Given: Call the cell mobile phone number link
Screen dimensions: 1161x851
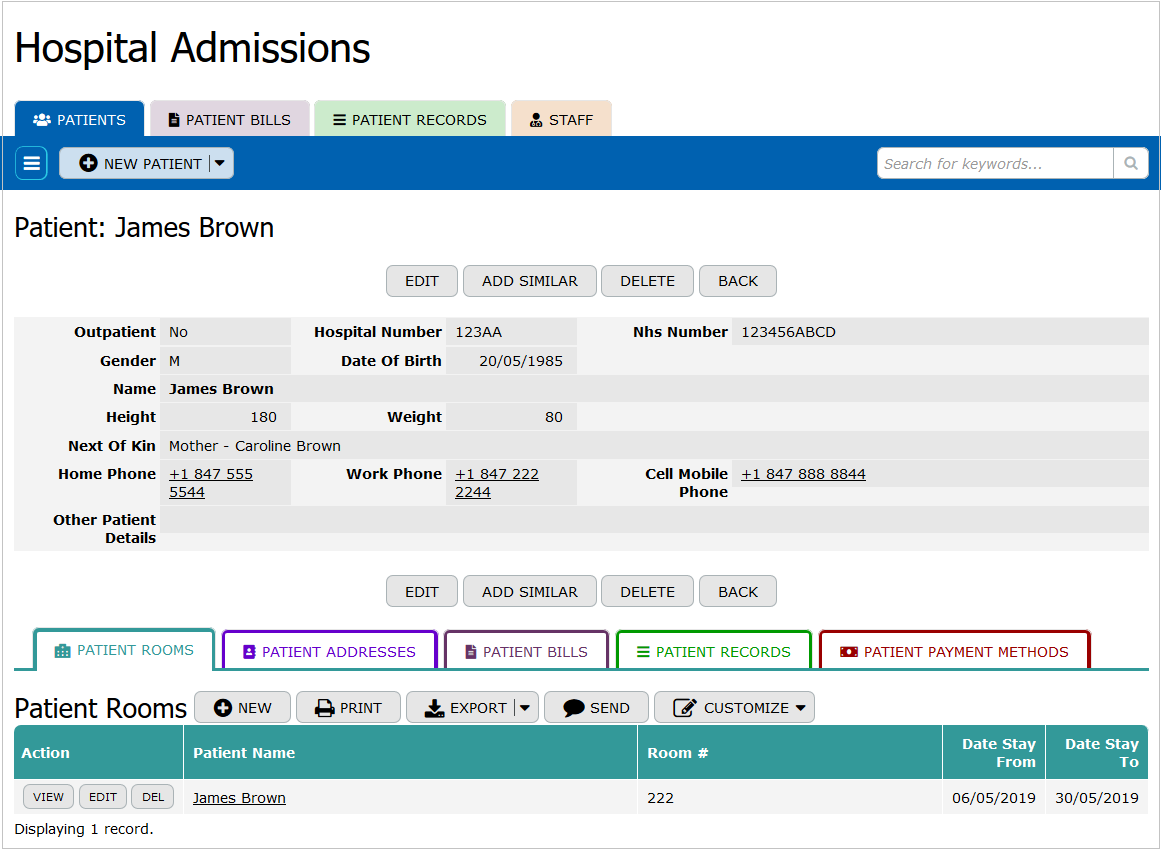Looking at the screenshot, I should [x=803, y=474].
